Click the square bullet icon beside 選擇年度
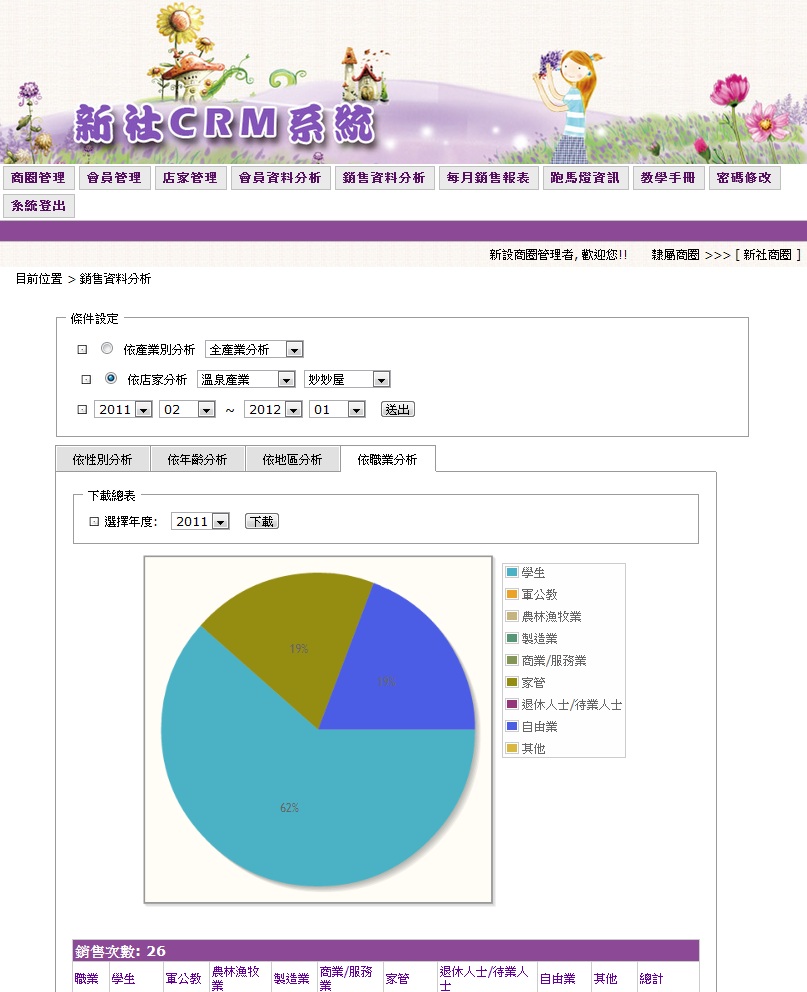The image size is (807, 992). (94, 522)
